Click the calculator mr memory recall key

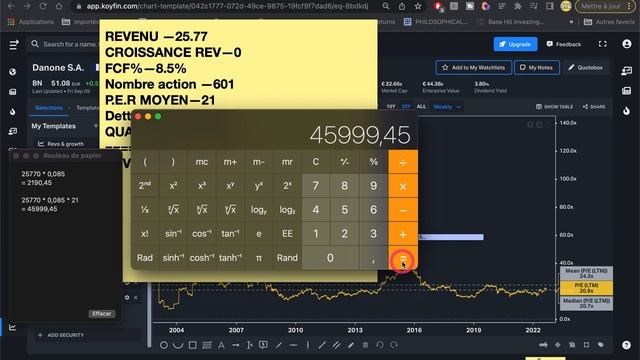coord(287,162)
